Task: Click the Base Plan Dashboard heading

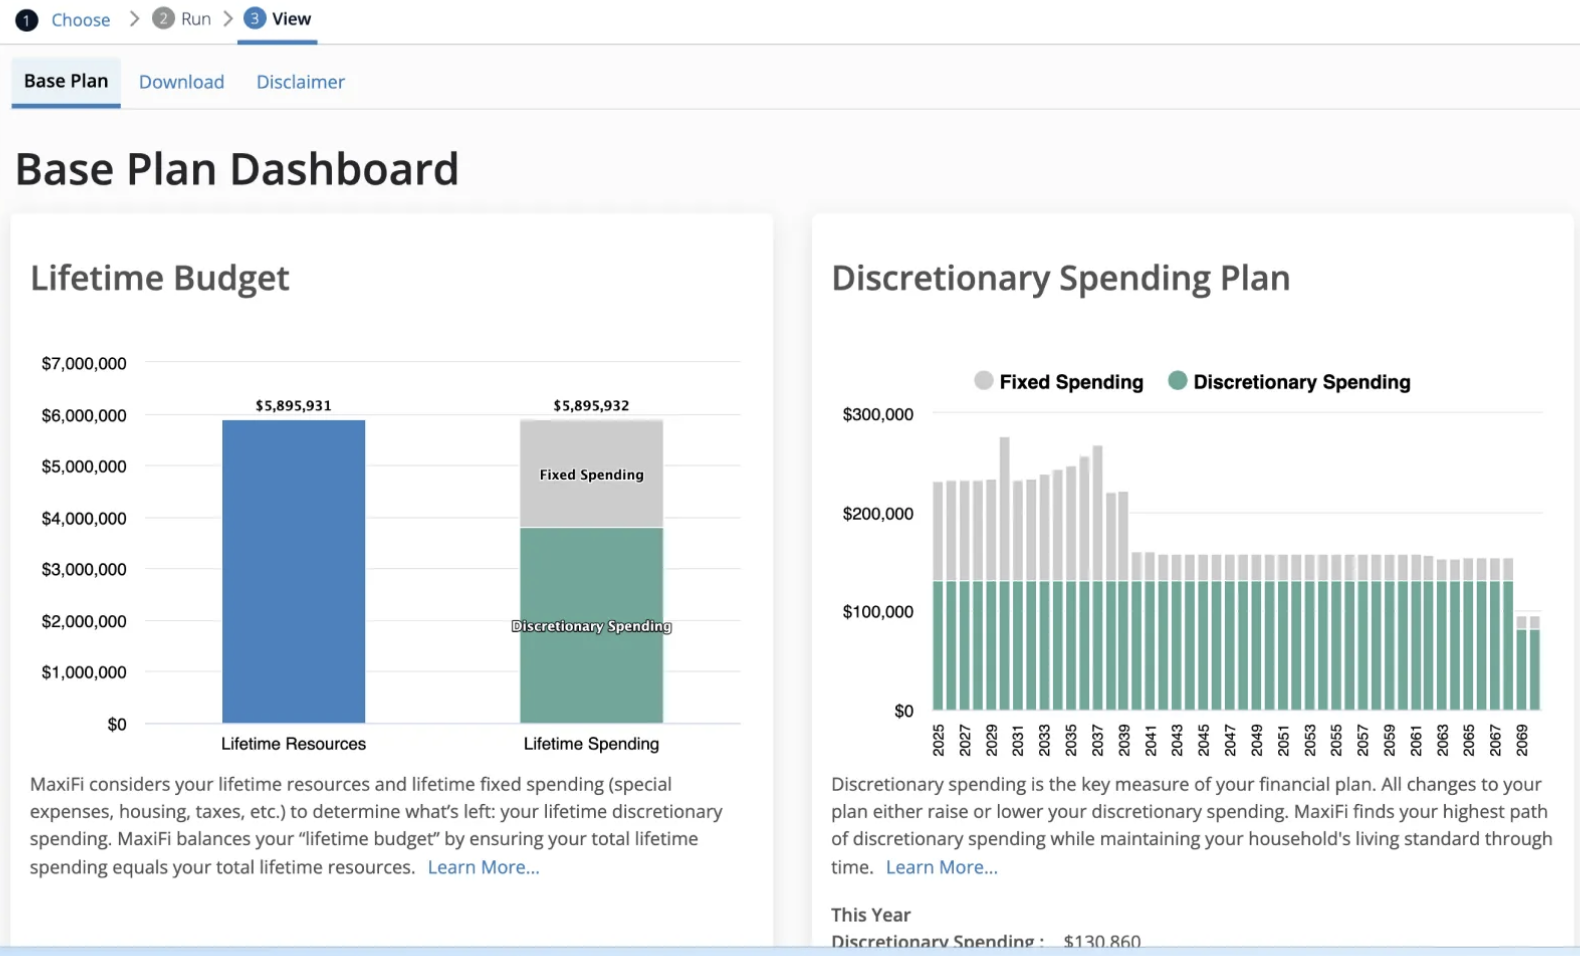Action: (x=237, y=169)
